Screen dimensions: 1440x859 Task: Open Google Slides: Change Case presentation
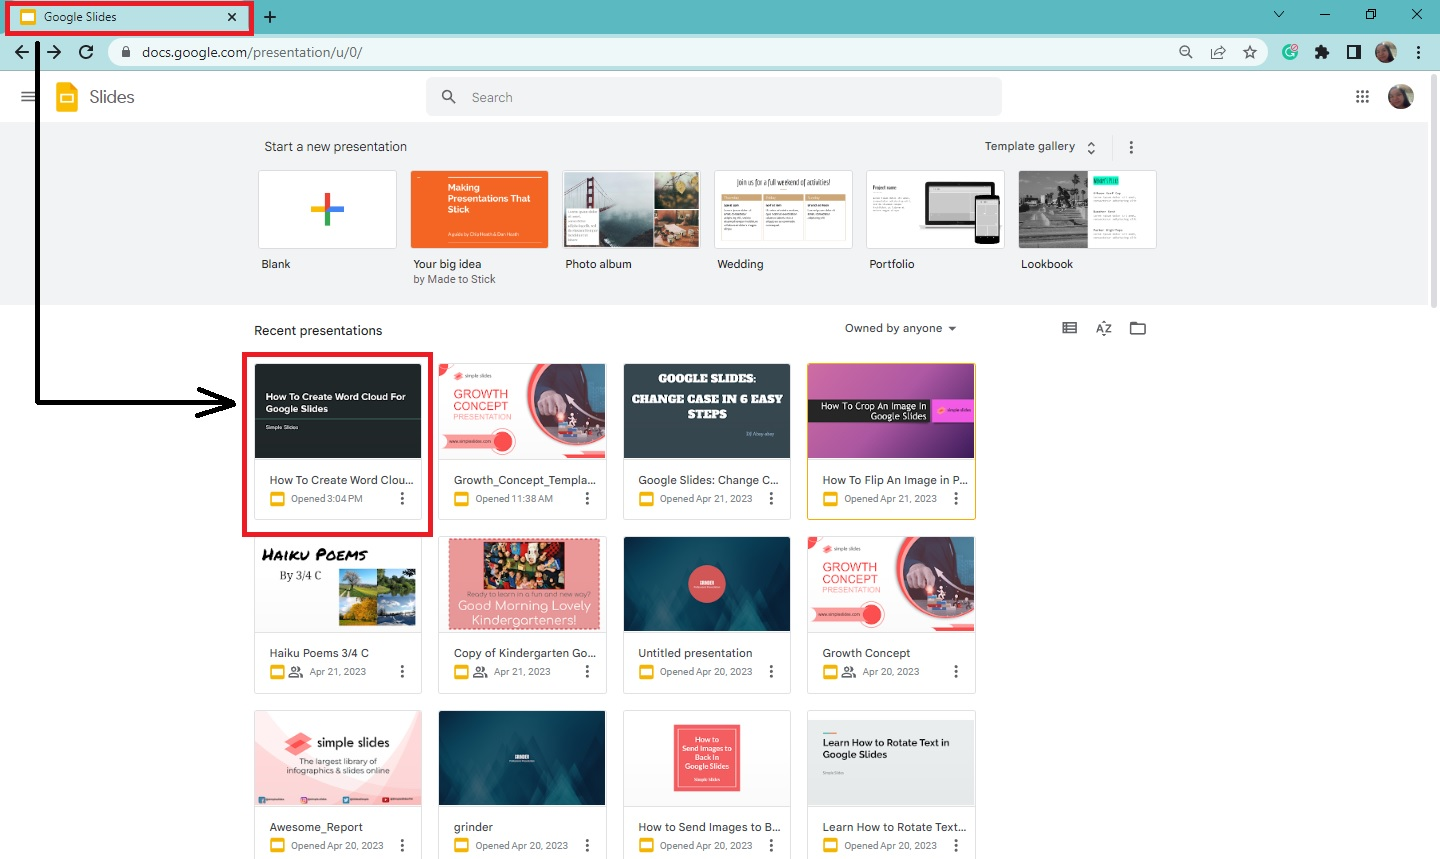point(707,411)
